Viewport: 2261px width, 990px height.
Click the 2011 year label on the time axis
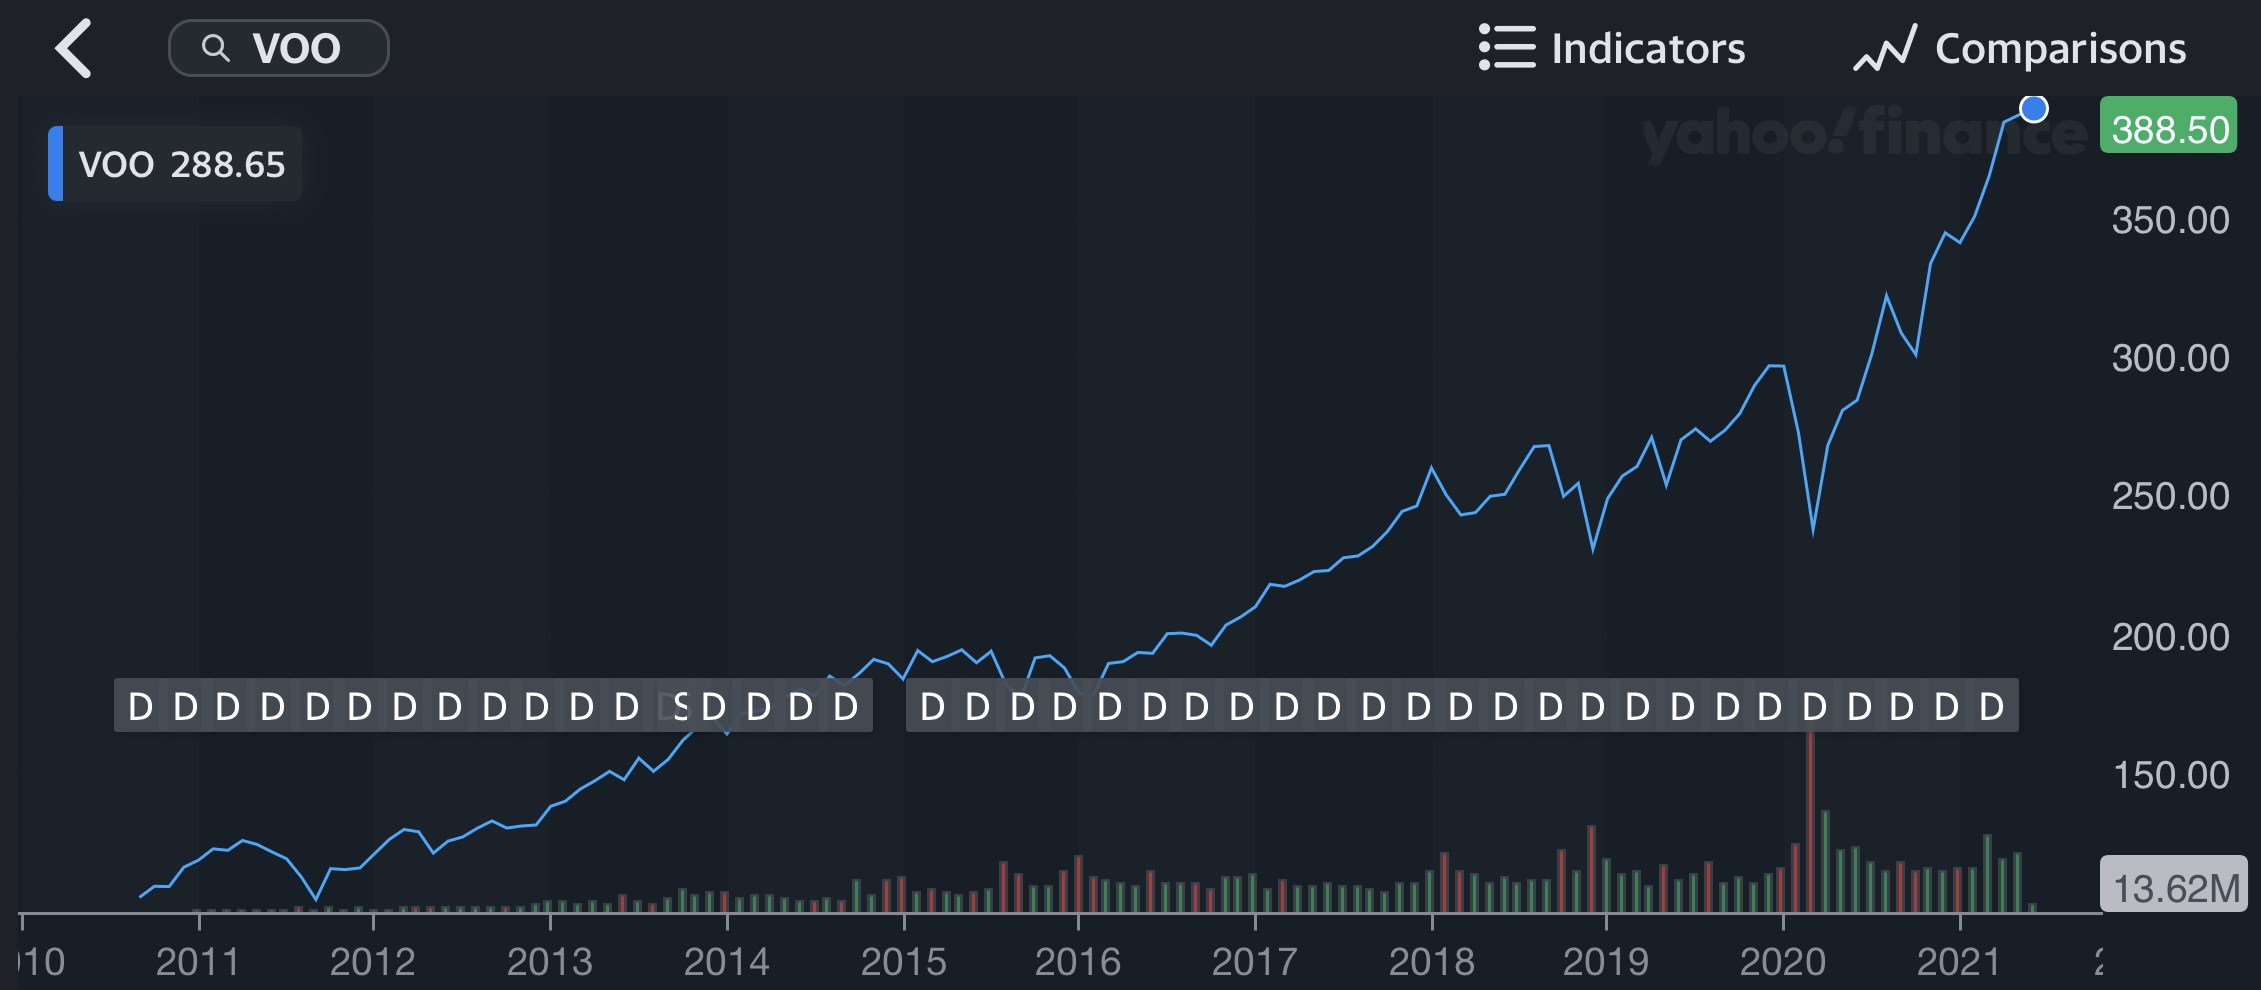[x=197, y=962]
